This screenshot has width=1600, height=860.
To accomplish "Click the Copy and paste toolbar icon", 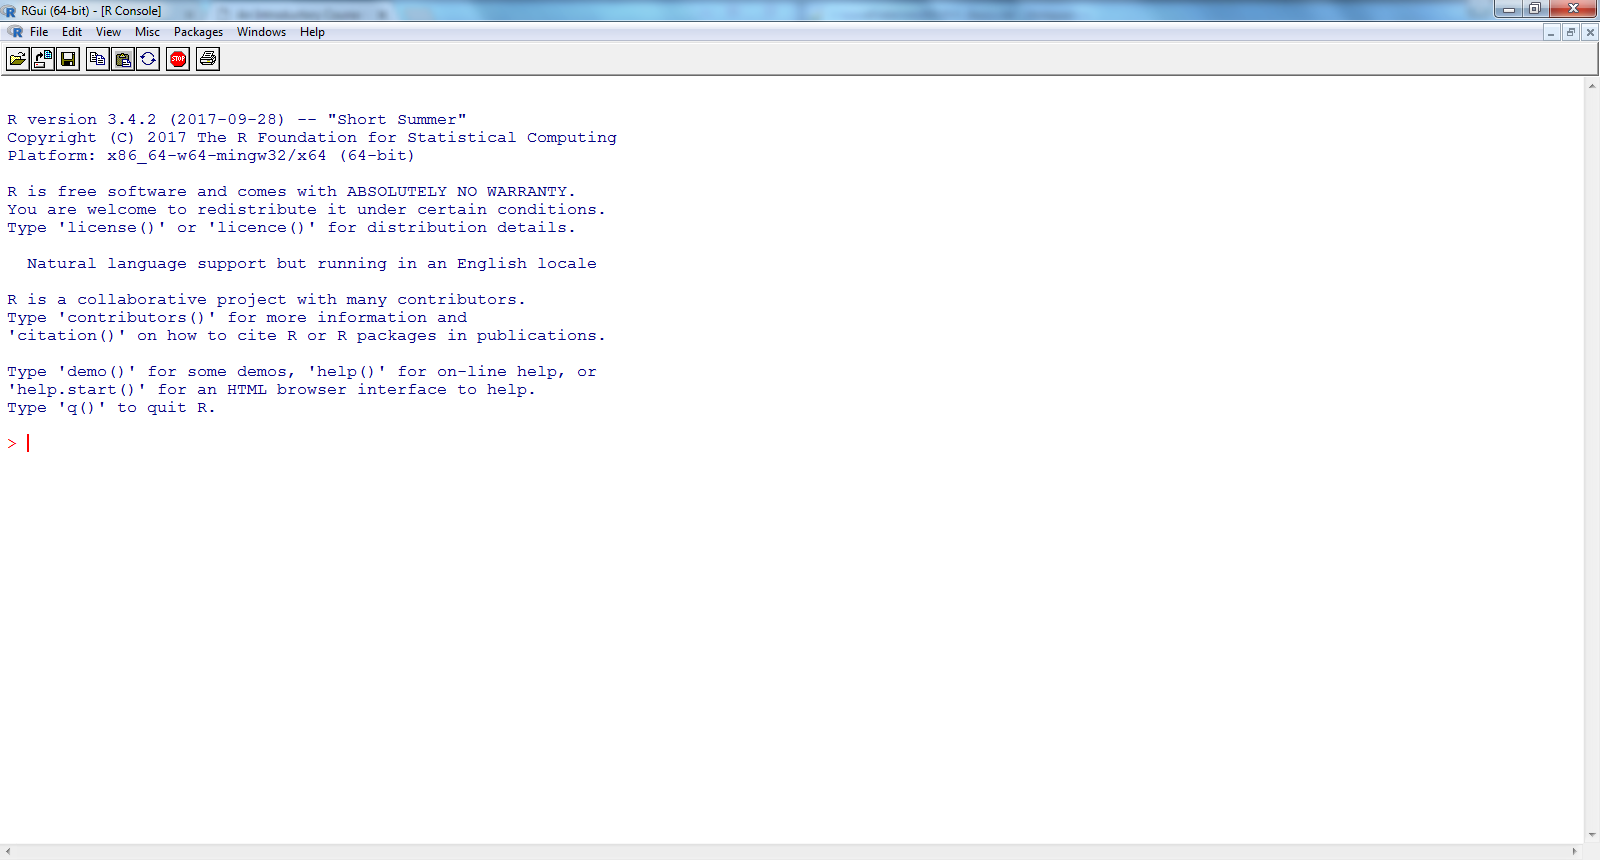I will coord(148,59).
